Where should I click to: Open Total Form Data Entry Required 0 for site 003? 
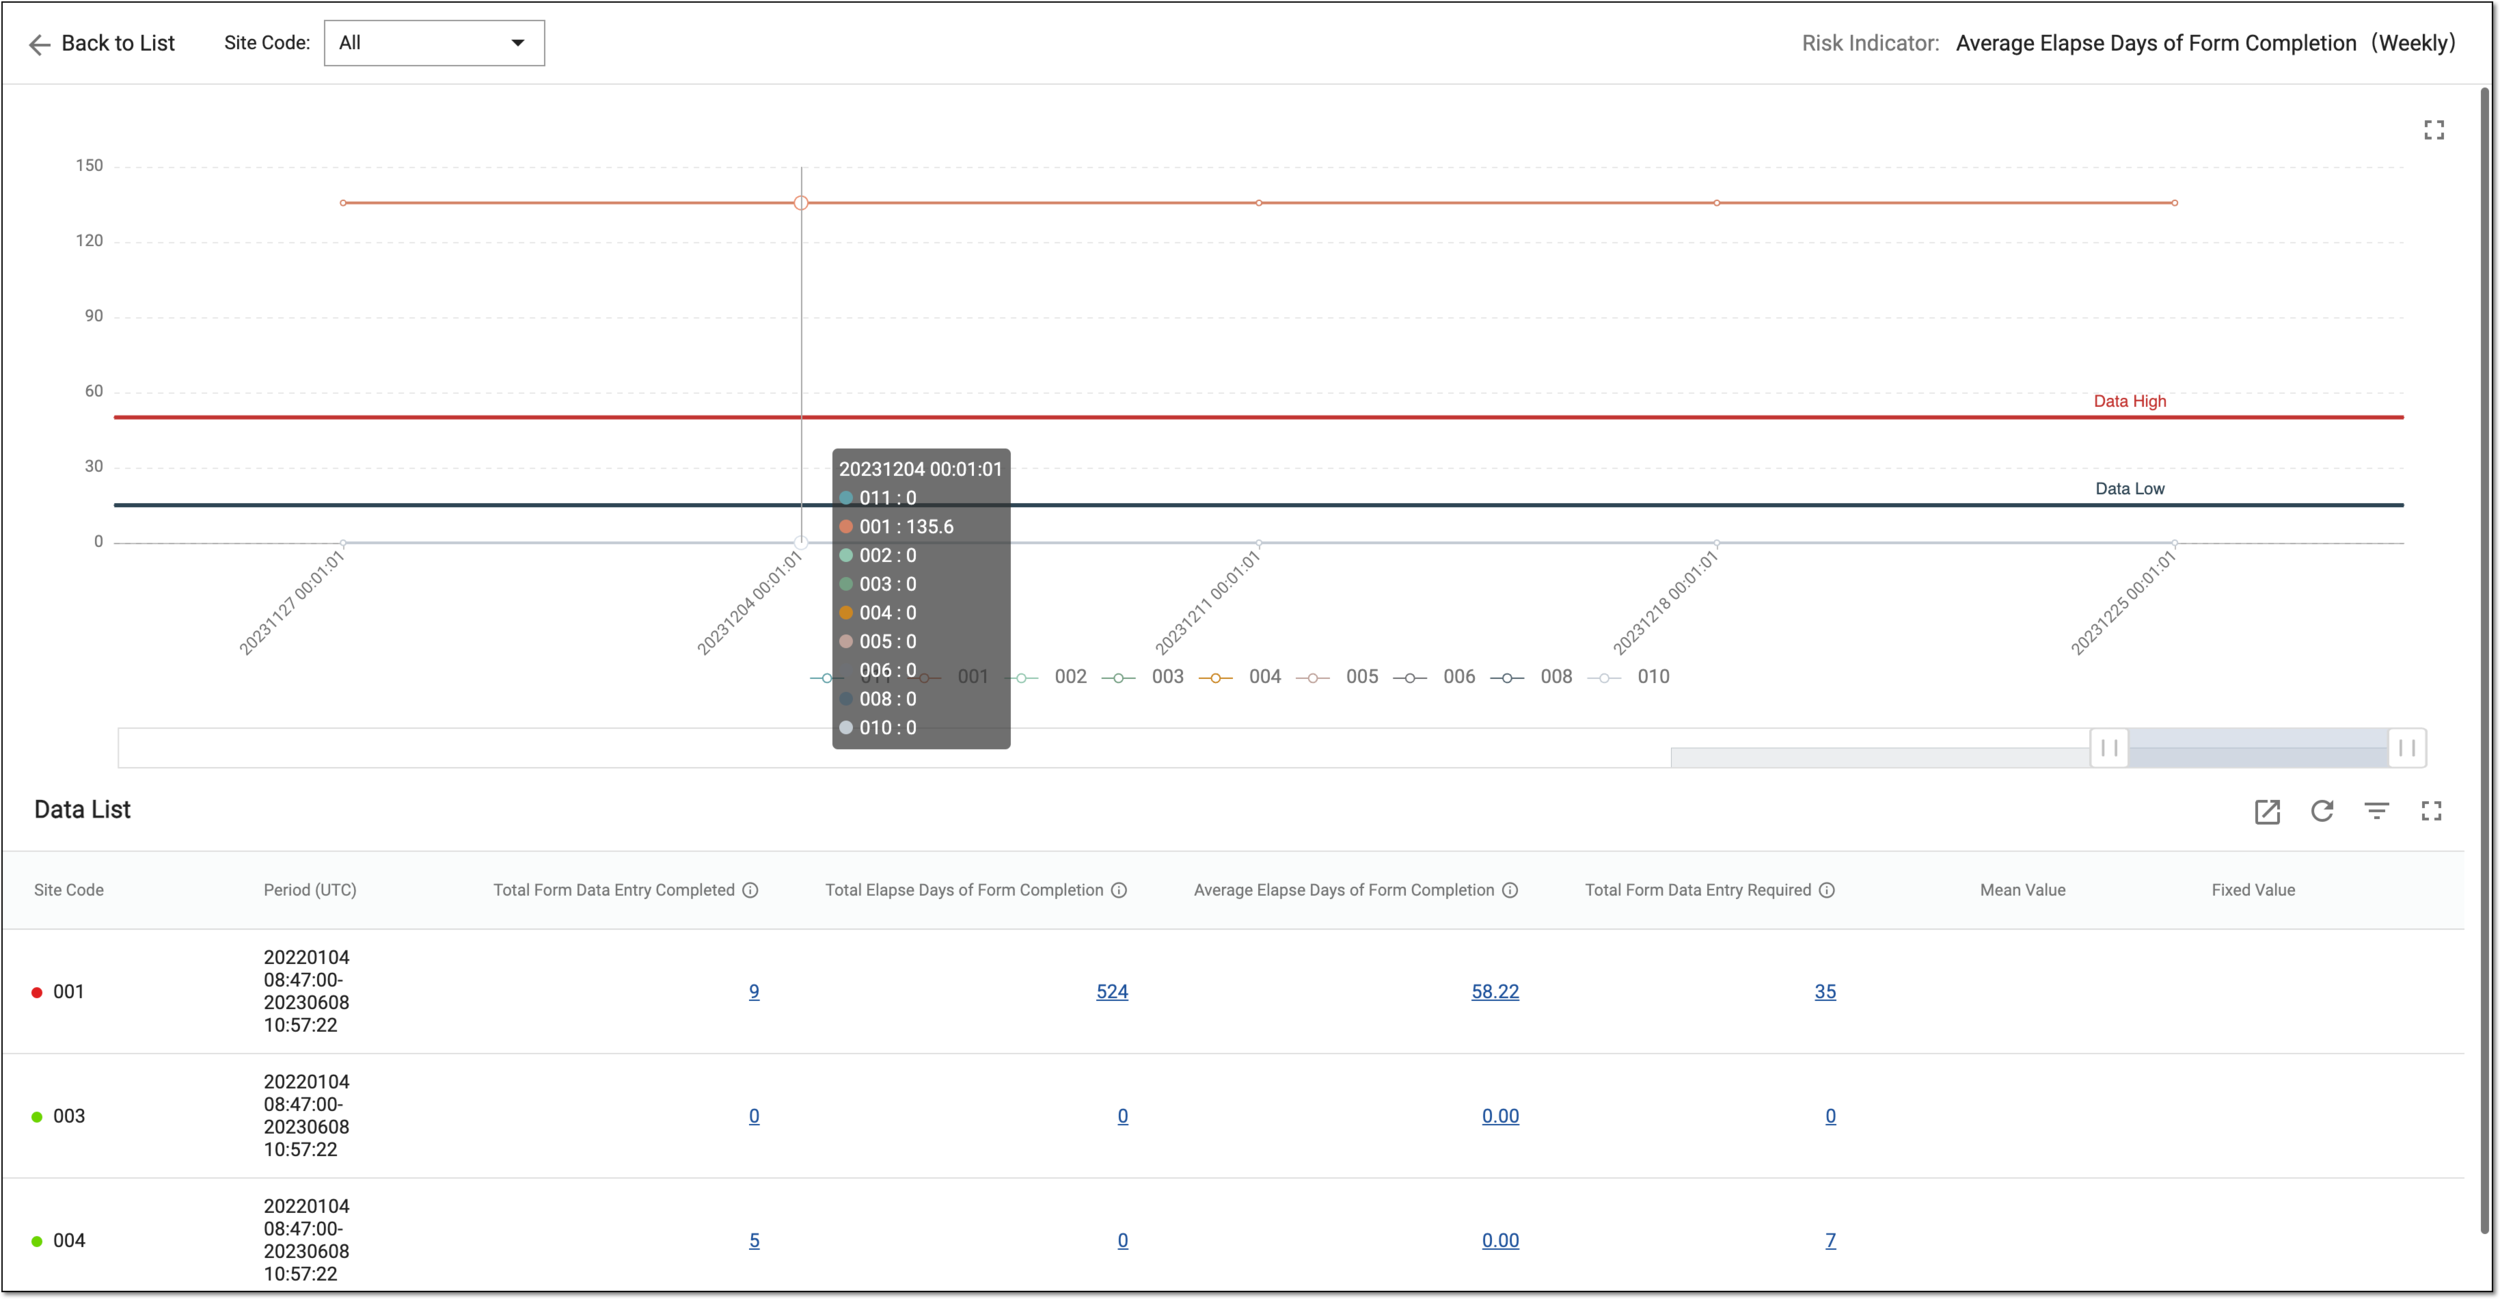(x=1830, y=1117)
